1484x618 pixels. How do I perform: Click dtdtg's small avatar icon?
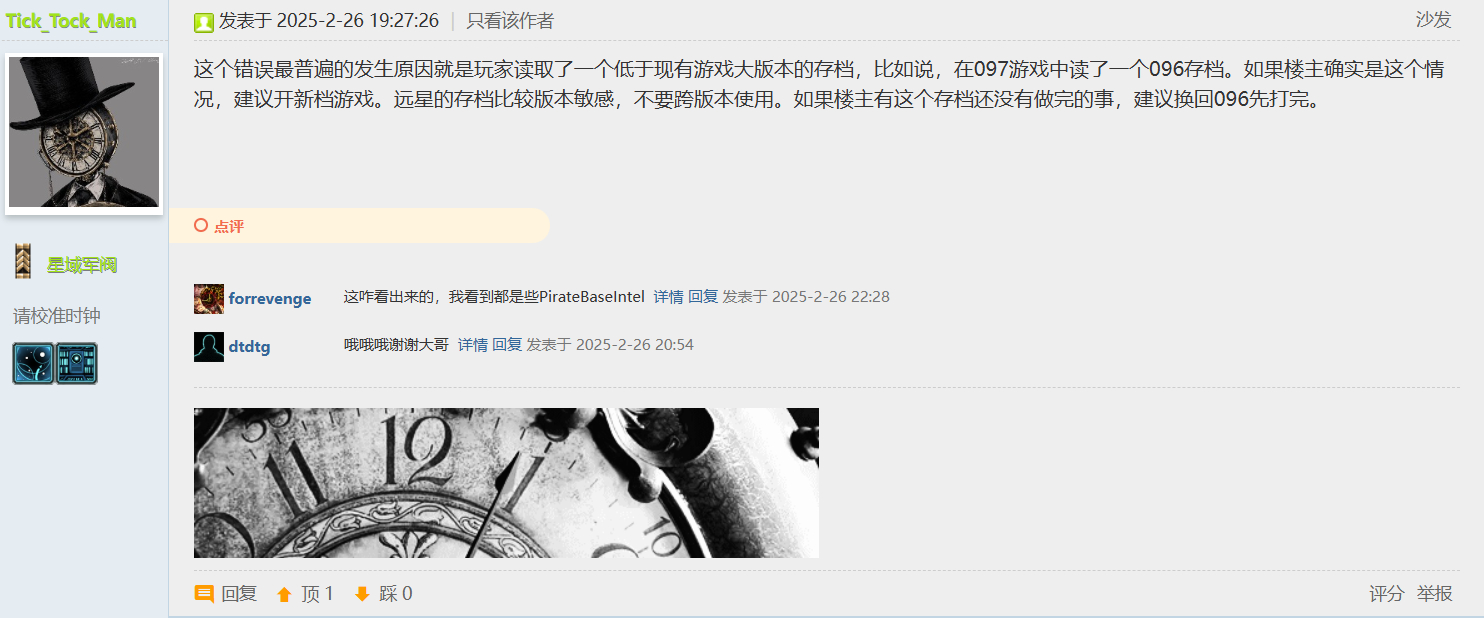coord(209,347)
